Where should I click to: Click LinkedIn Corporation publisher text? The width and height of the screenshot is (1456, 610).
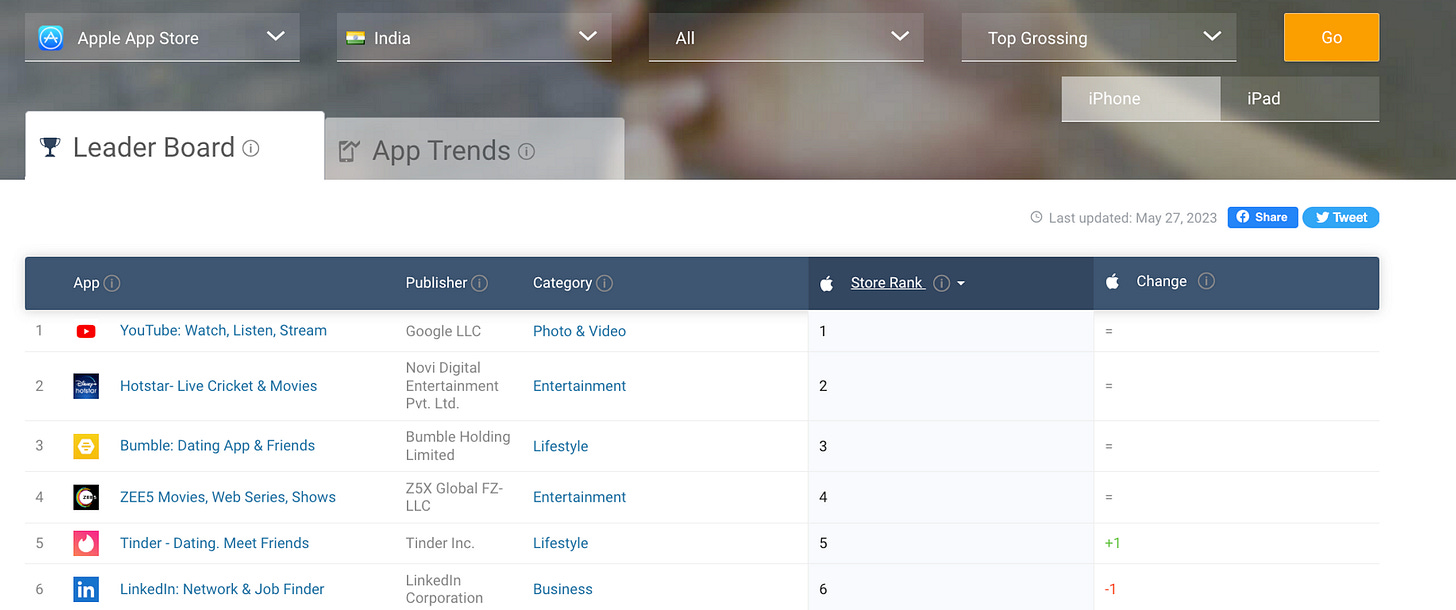tap(444, 589)
